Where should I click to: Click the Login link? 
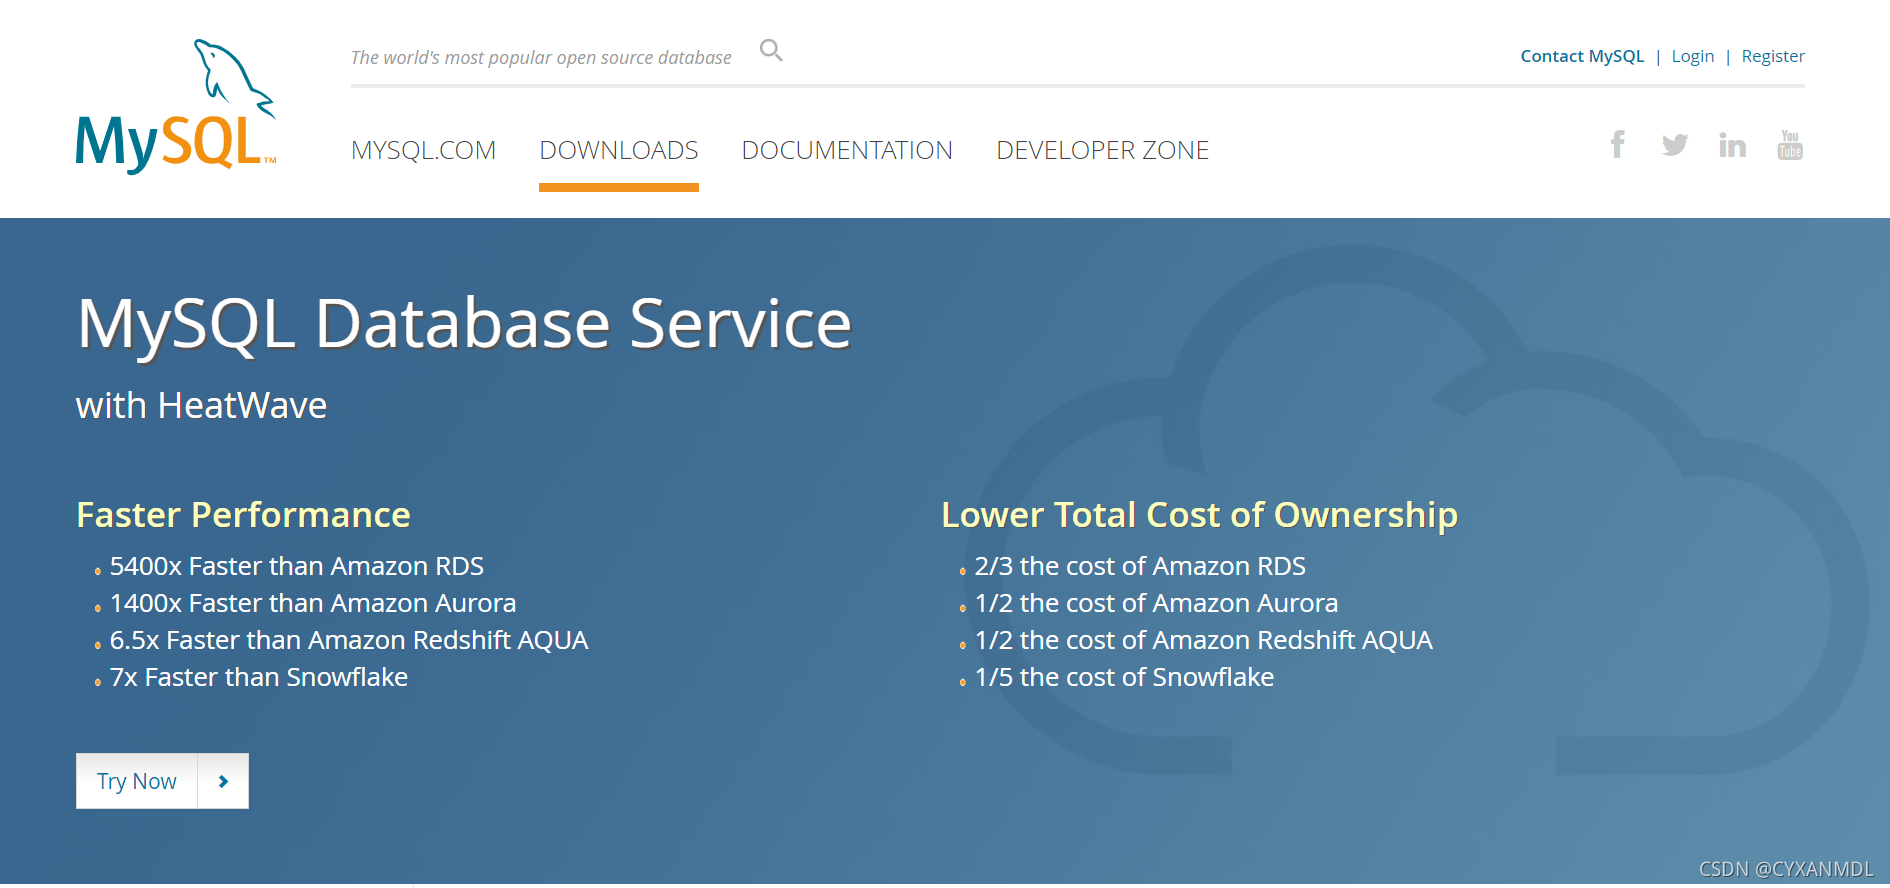pos(1693,56)
